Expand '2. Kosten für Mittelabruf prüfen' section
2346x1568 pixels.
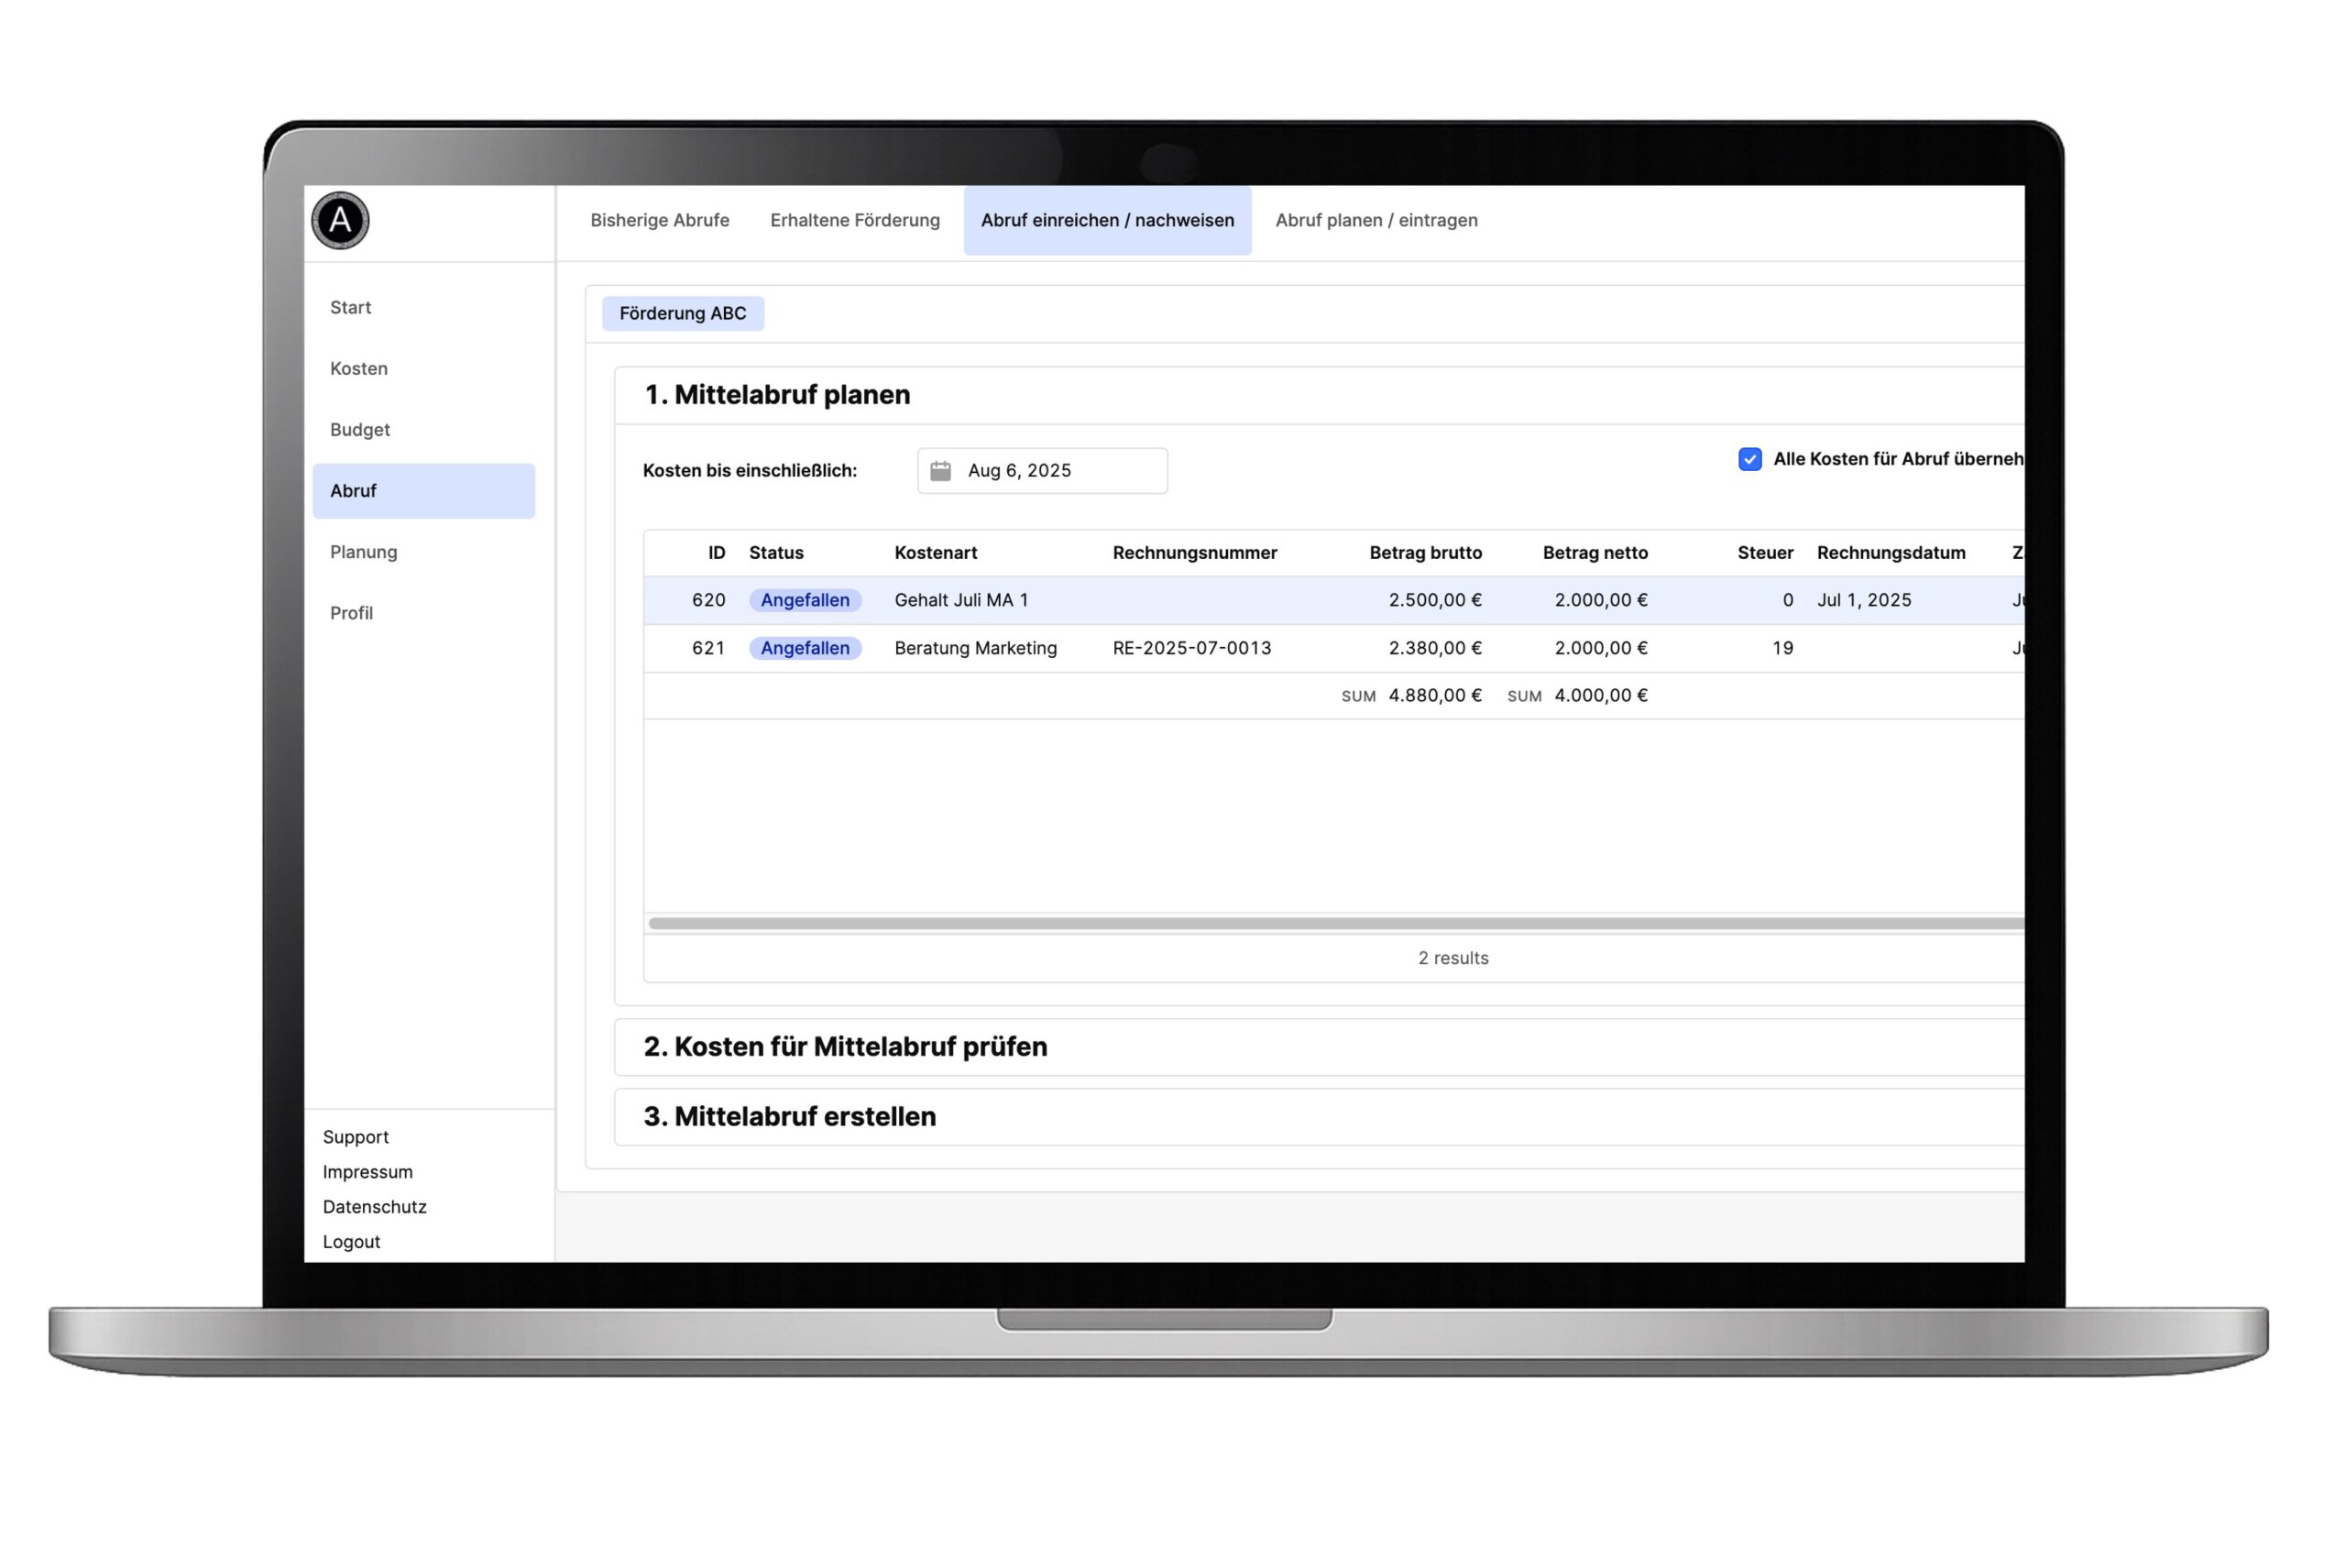[845, 1046]
